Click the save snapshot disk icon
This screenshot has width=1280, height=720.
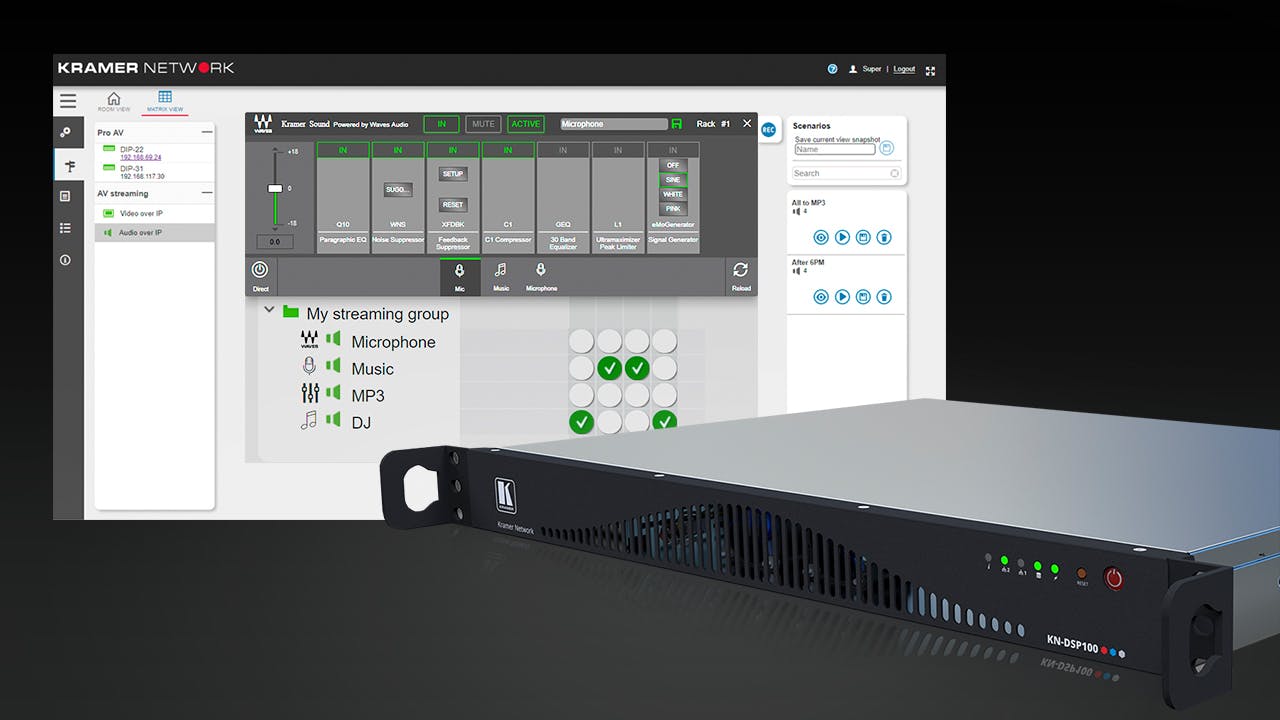887,148
